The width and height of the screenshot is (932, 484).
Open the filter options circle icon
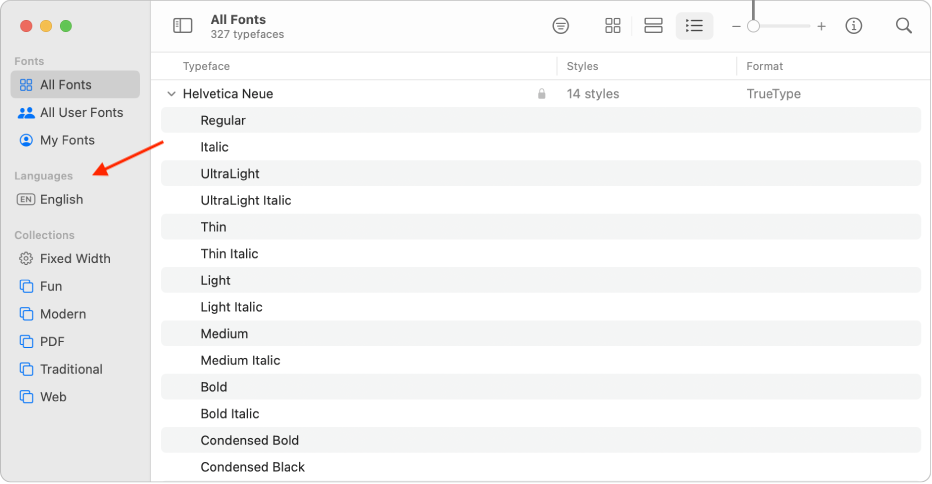[561, 26]
